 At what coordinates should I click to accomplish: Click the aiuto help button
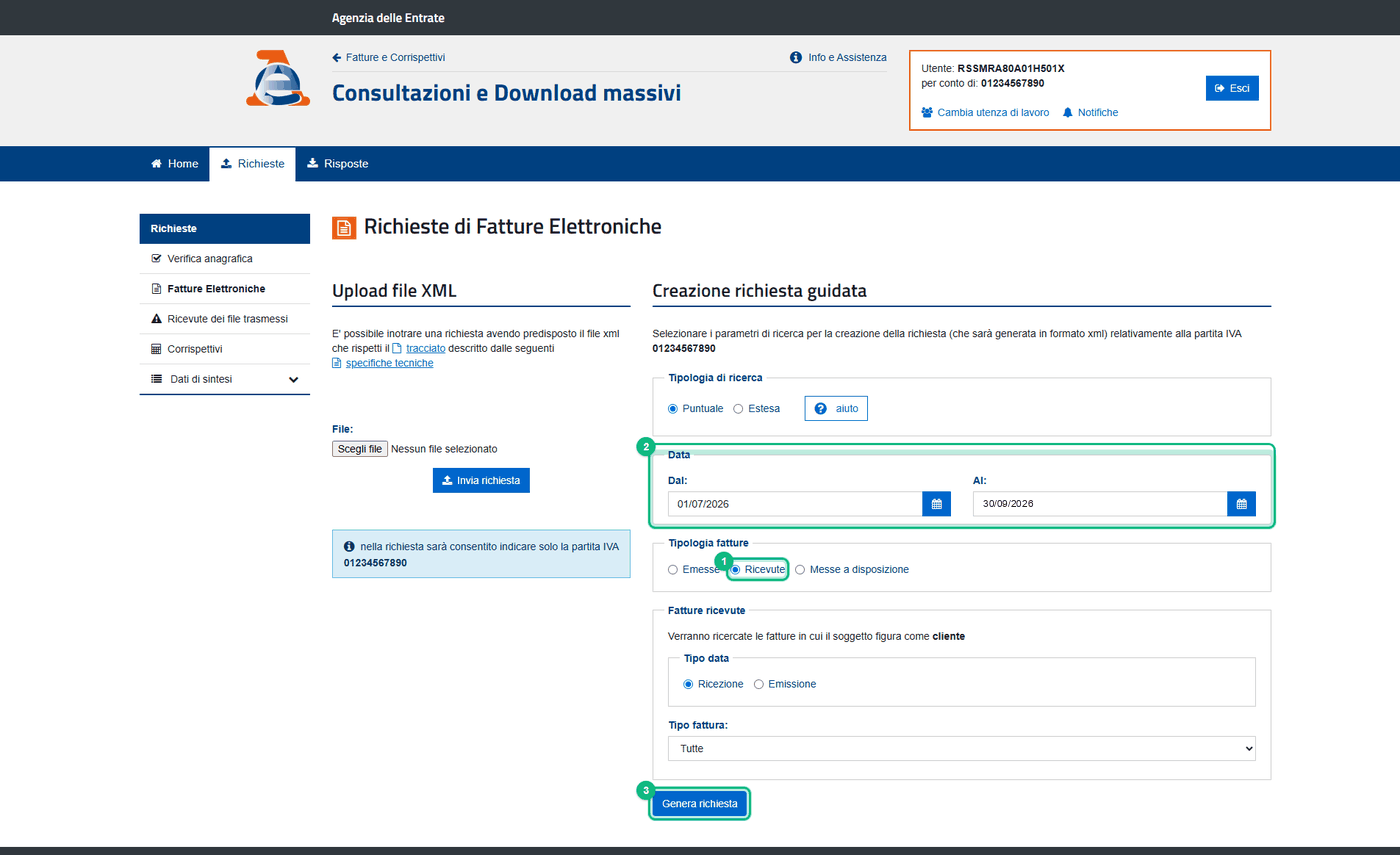click(836, 409)
